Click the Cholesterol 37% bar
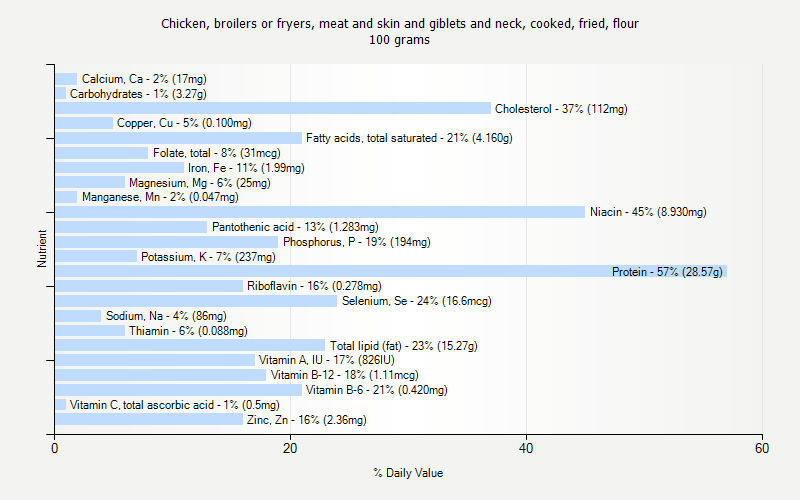 point(272,108)
